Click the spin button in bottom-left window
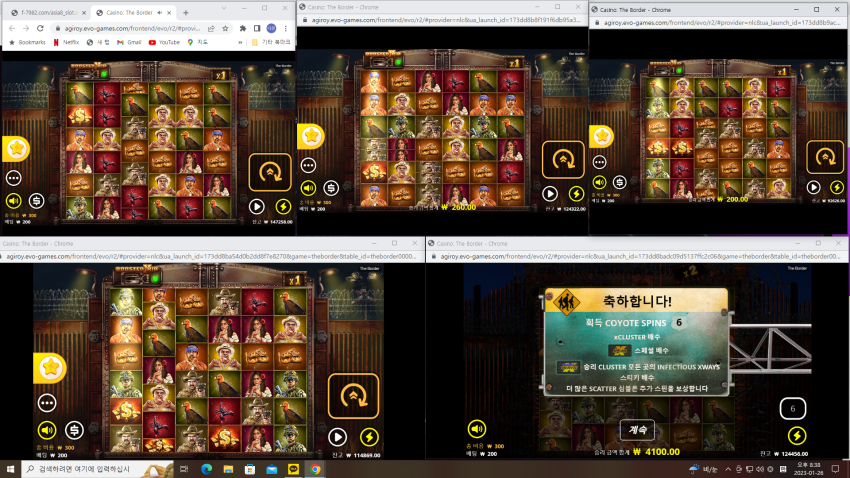The image size is (850, 478). pyautogui.click(x=353, y=396)
